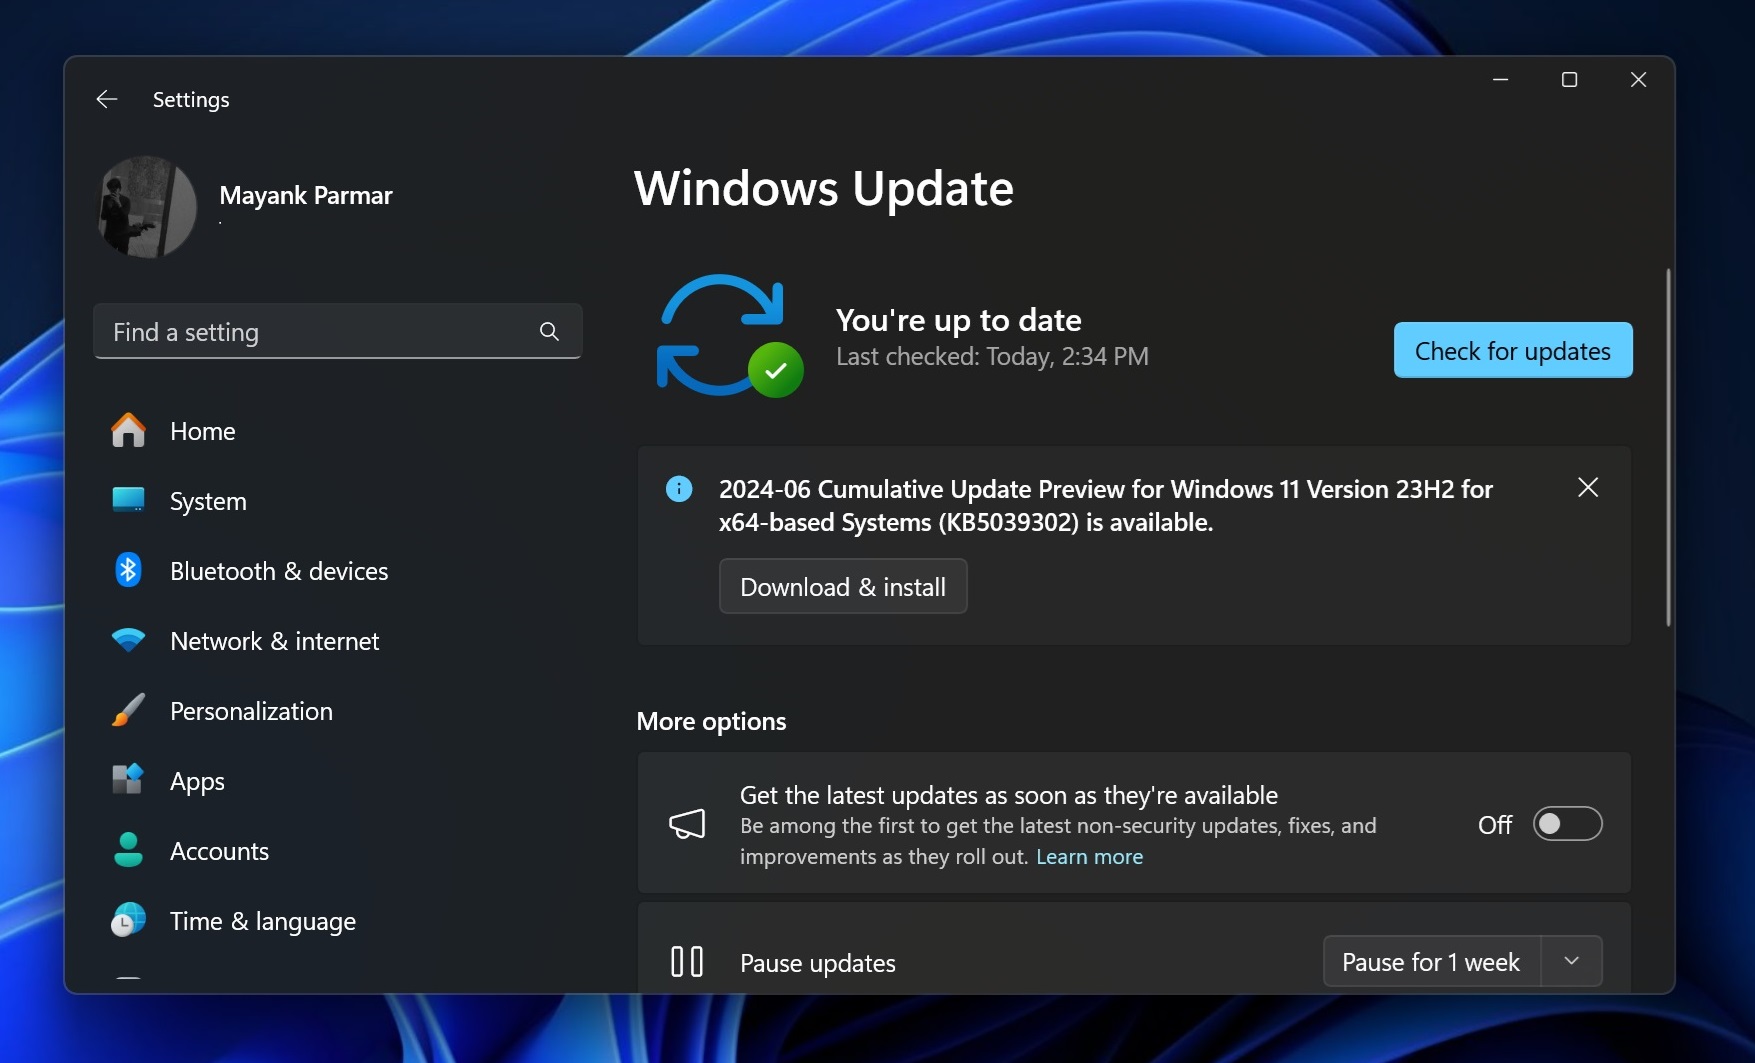The image size is (1755, 1063).
Task: Click the blue info icon on update notice
Action: coord(679,489)
